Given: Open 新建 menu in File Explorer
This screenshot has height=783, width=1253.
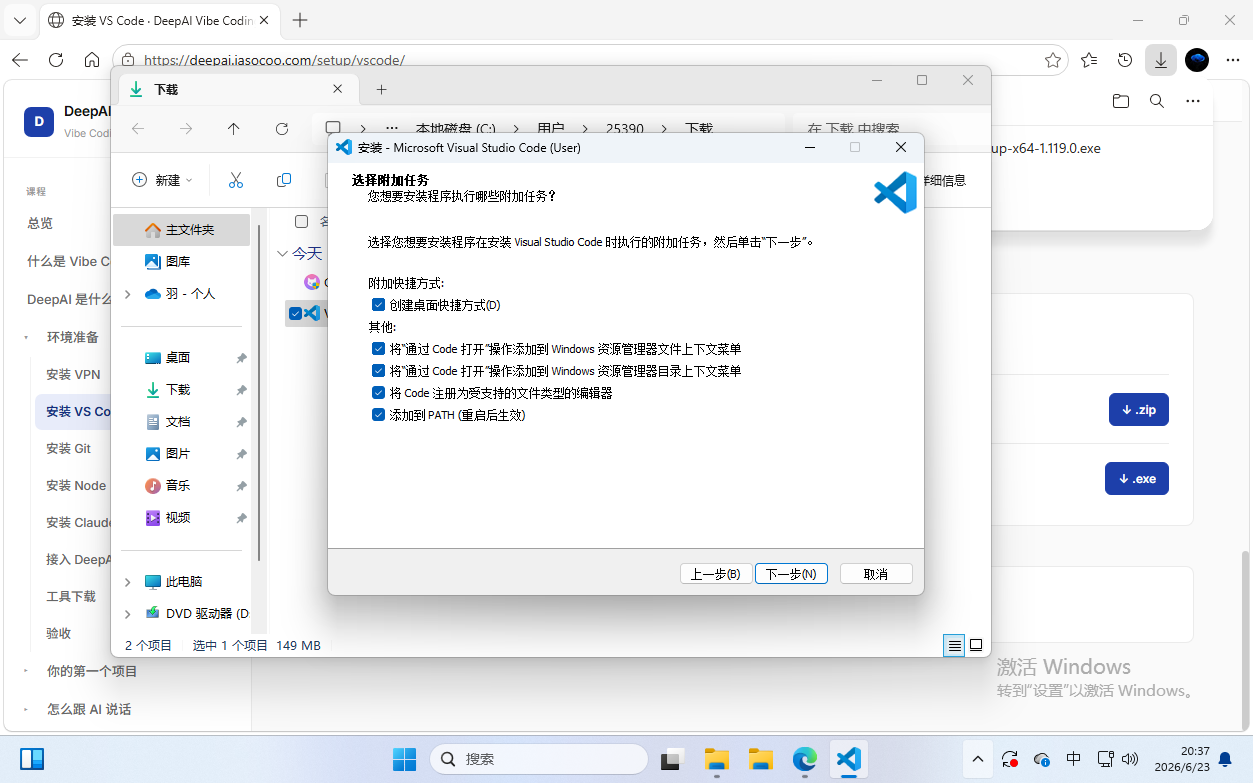Looking at the screenshot, I should pyautogui.click(x=162, y=180).
